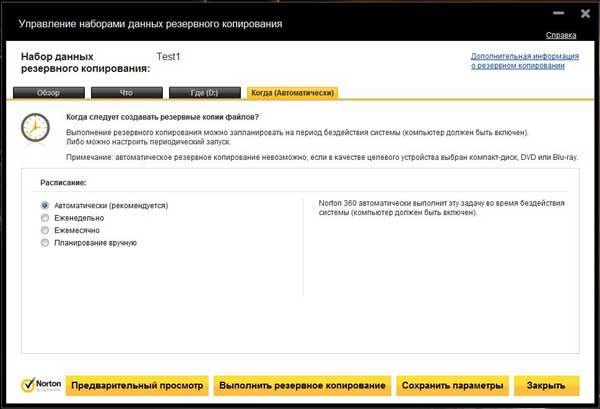Click Сохранить параметры button

coord(452,385)
